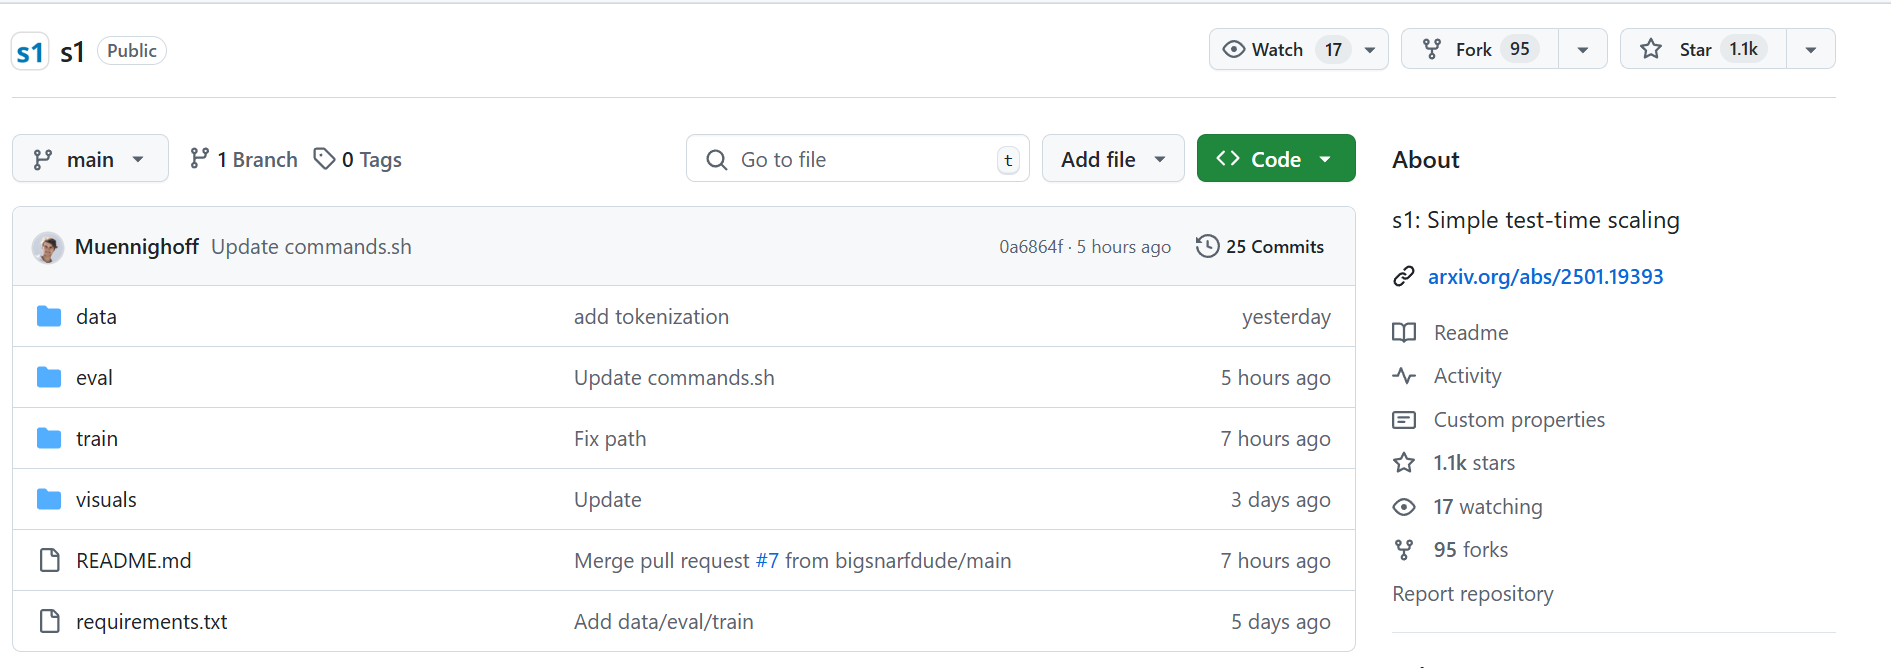
Task: Click the Muennighoff avatar image
Action: pos(48,247)
